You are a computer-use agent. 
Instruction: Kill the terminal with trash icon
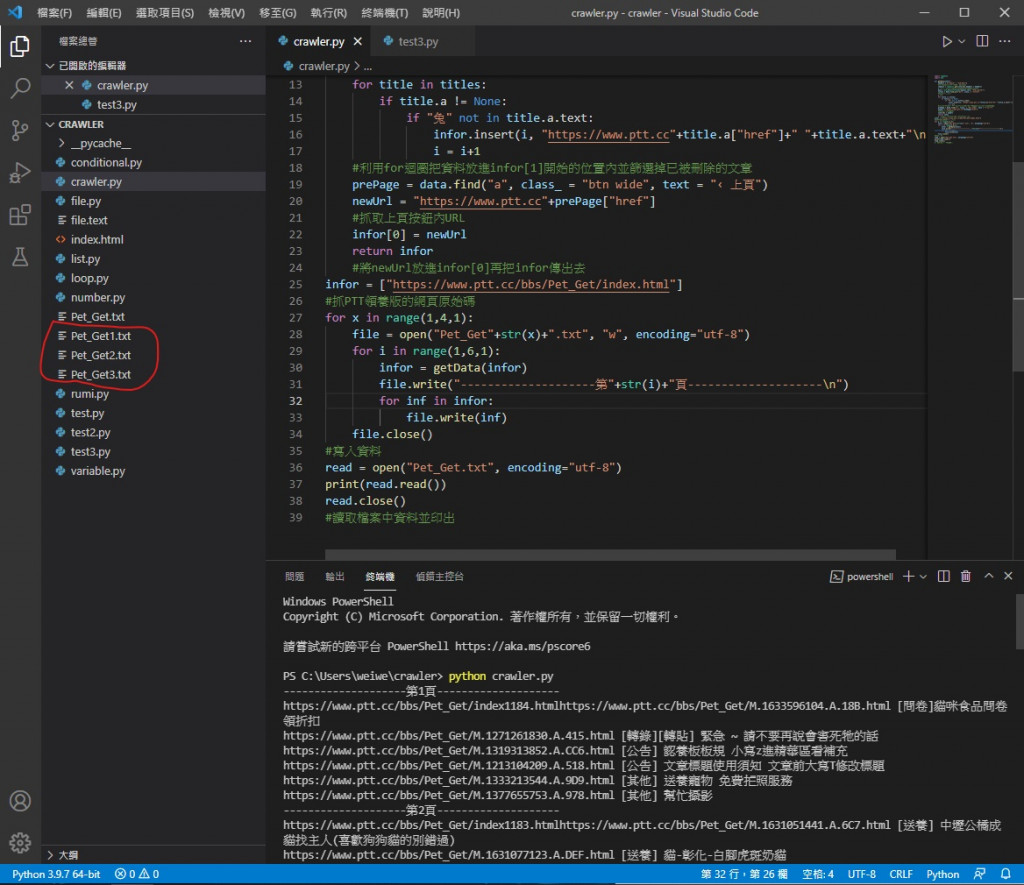(966, 577)
